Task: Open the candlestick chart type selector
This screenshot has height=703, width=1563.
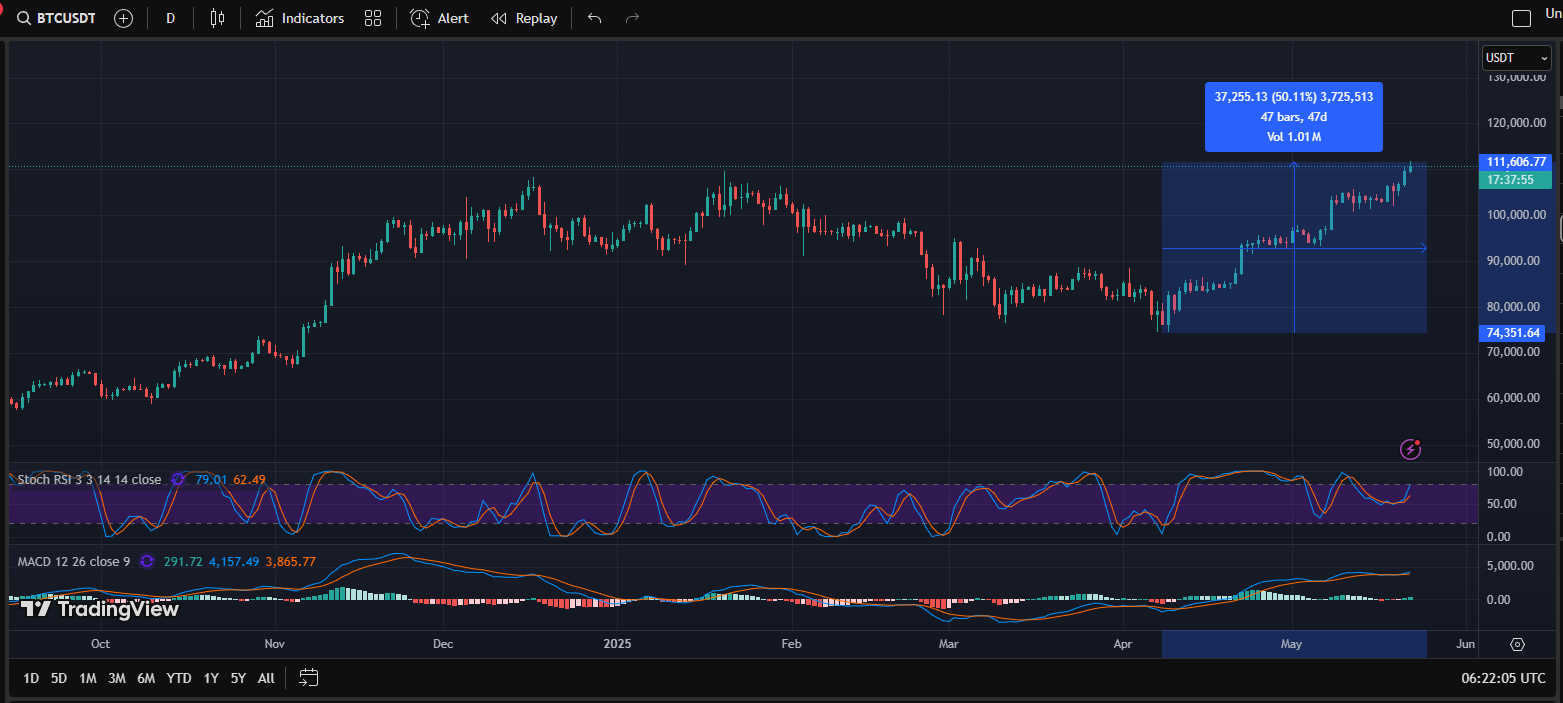Action: (217, 18)
